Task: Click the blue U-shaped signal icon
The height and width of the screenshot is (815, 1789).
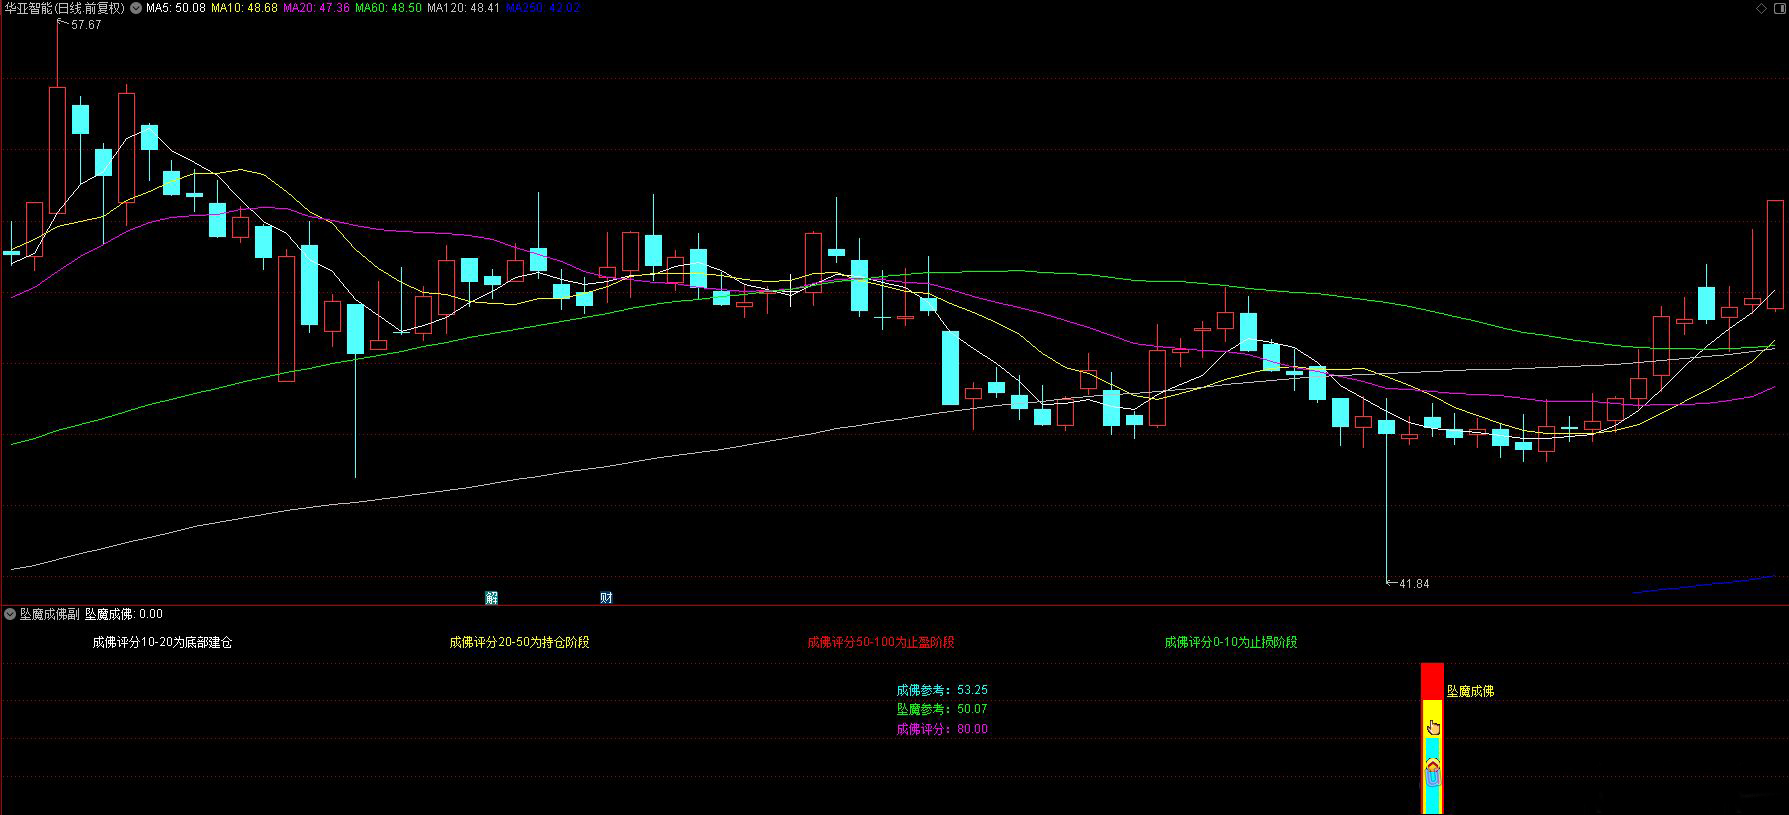Action: (1433, 778)
